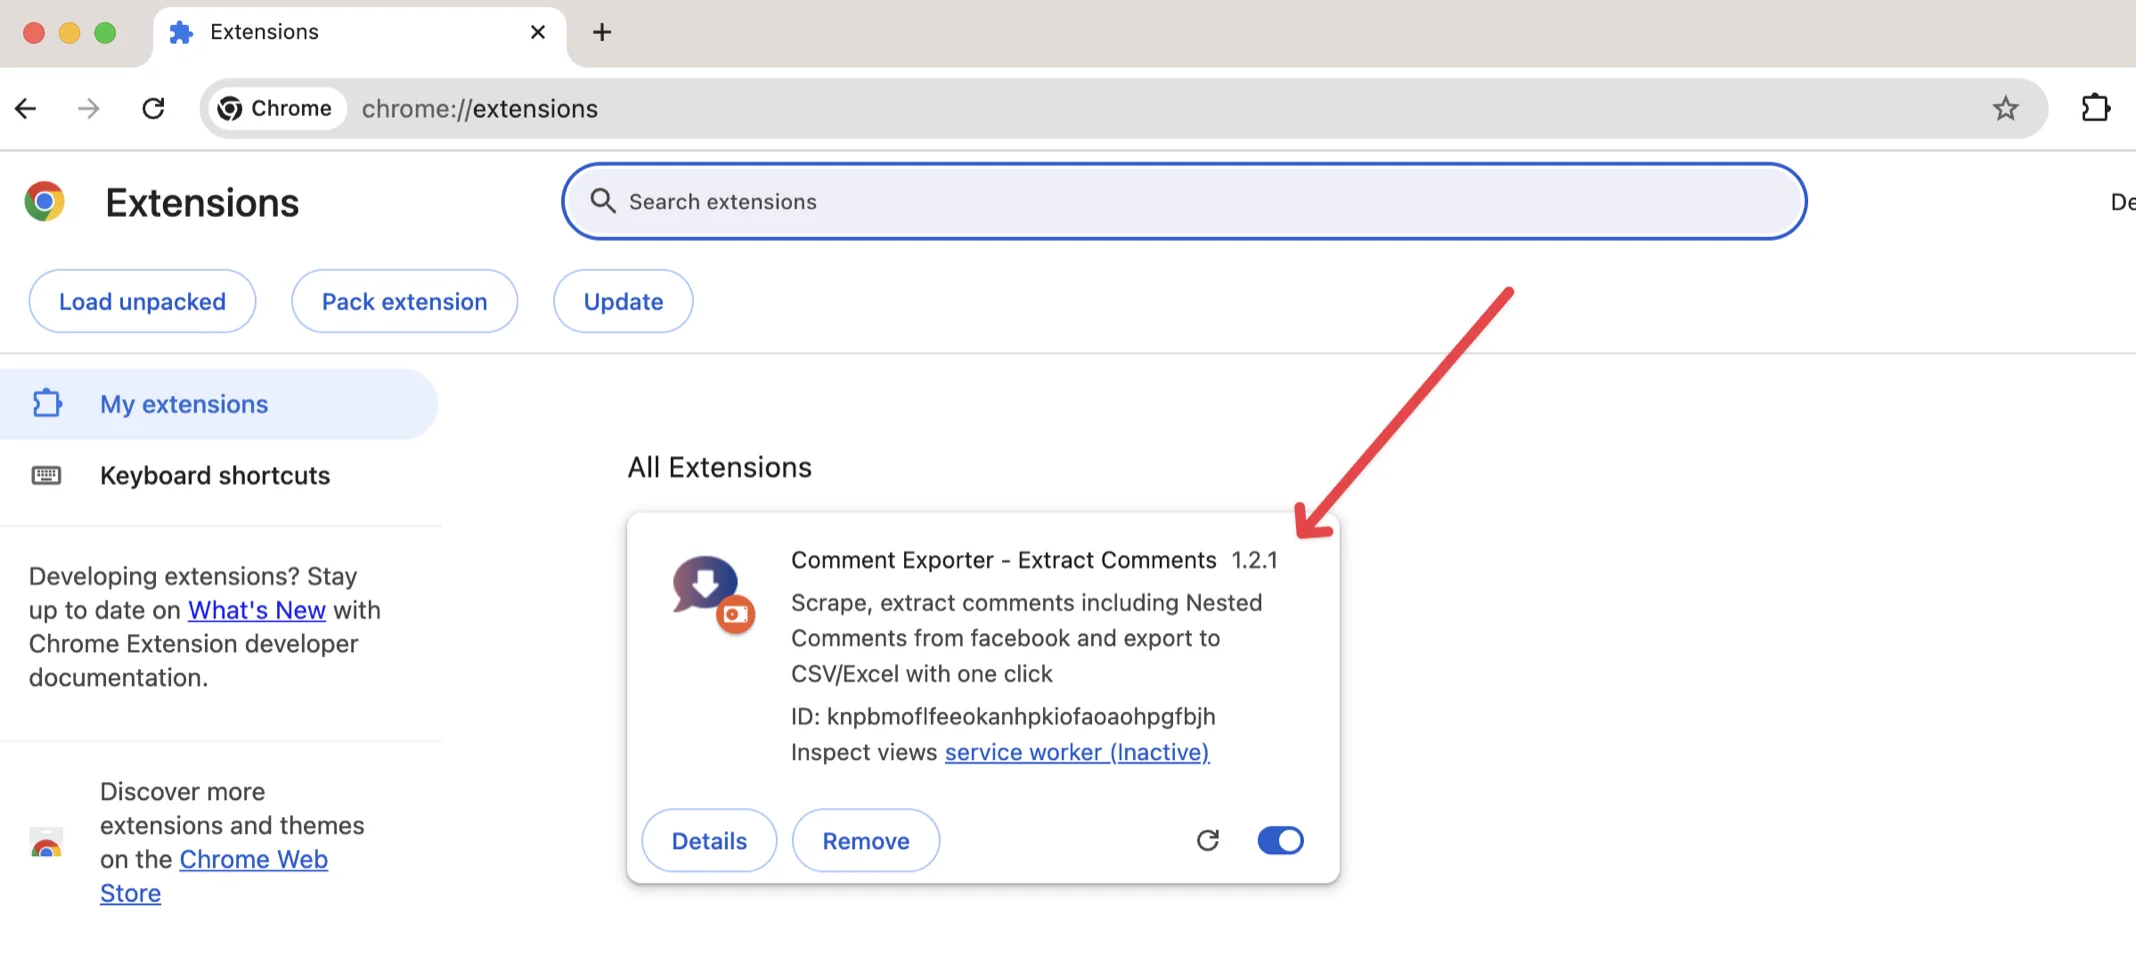Open a new tab with plus button

pyautogui.click(x=601, y=32)
